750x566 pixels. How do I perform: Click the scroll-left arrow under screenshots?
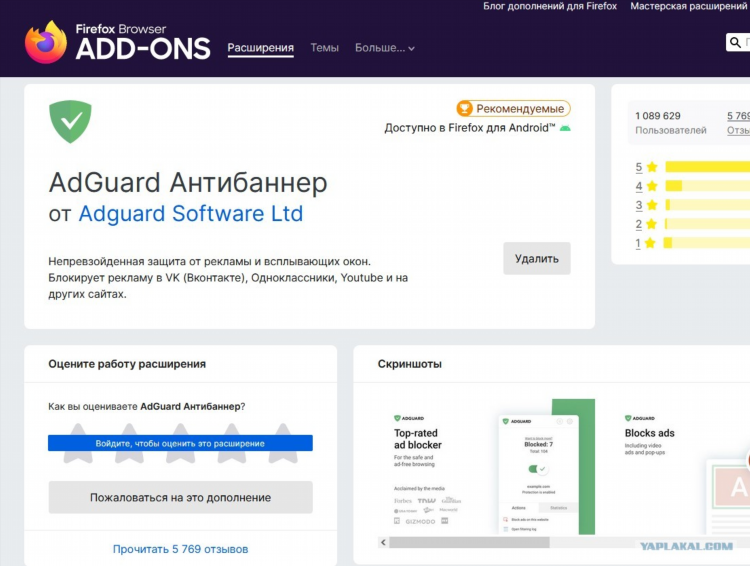tap(383, 542)
